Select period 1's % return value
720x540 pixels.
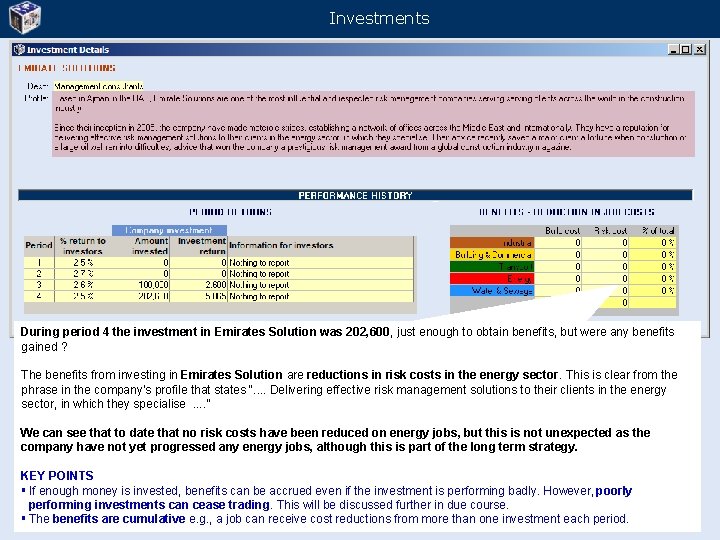tap(83, 263)
